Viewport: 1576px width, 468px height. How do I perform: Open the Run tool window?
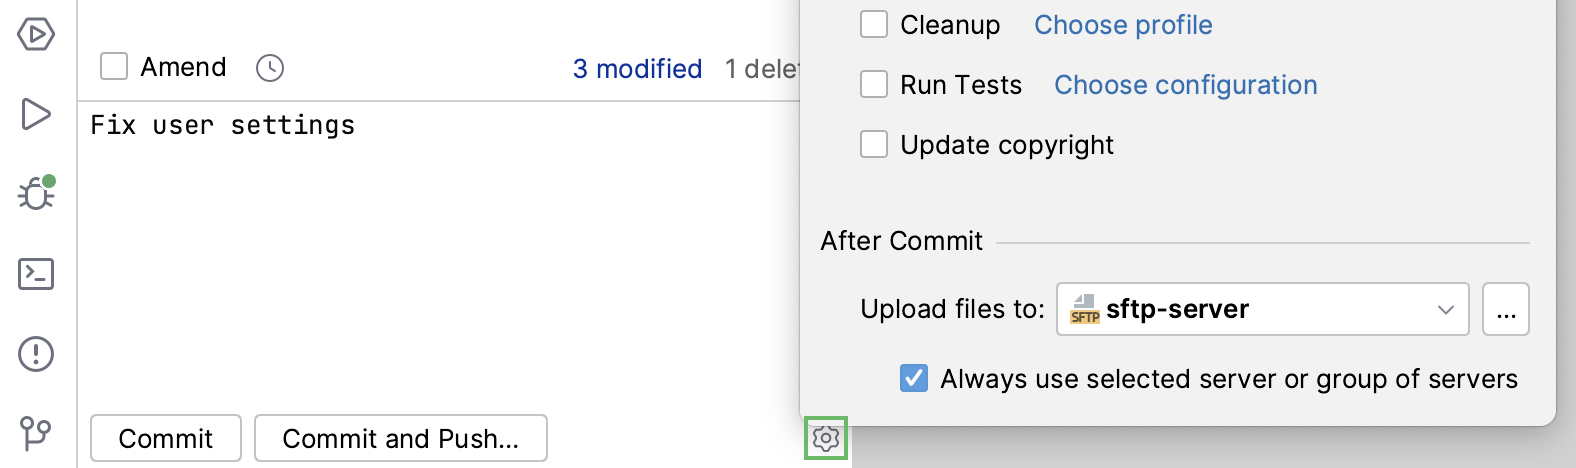(x=36, y=114)
